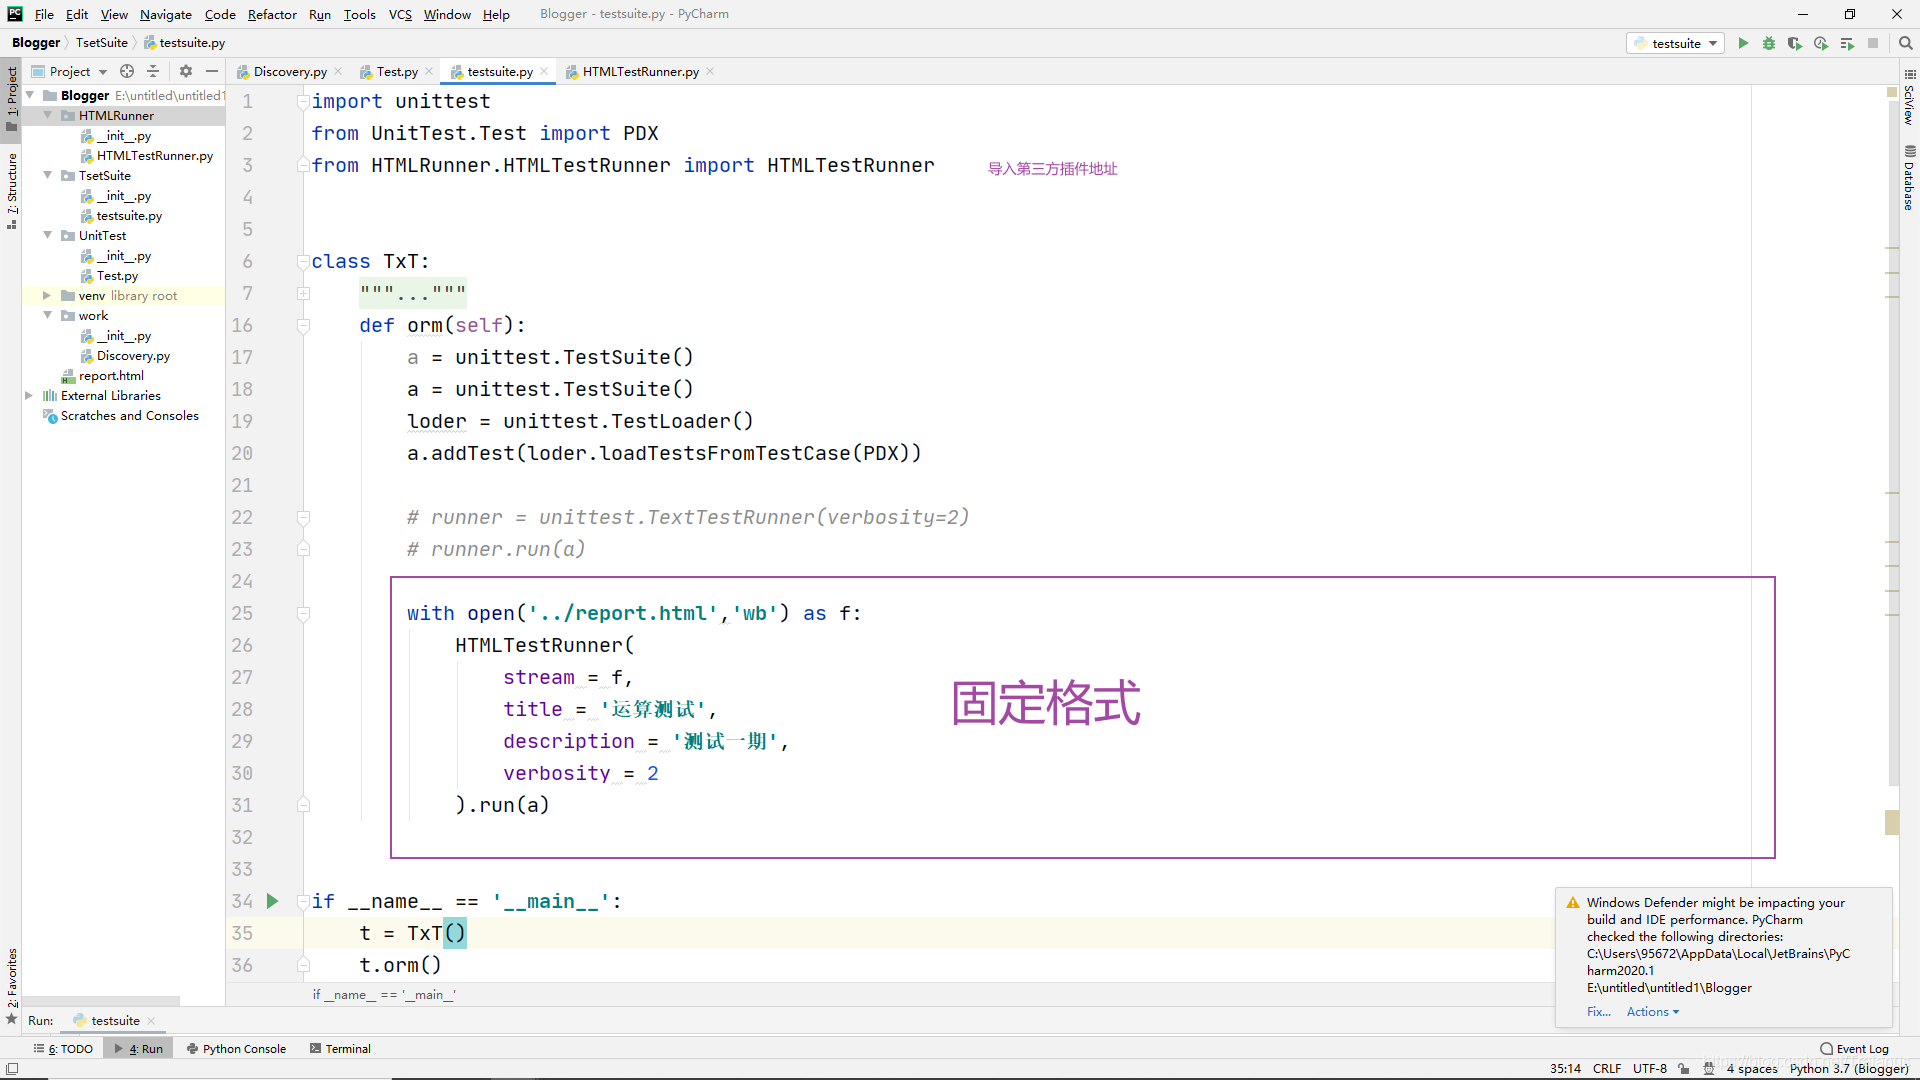Open the concurrency diagram run icon
1920x1080 pixels.
point(1847,43)
